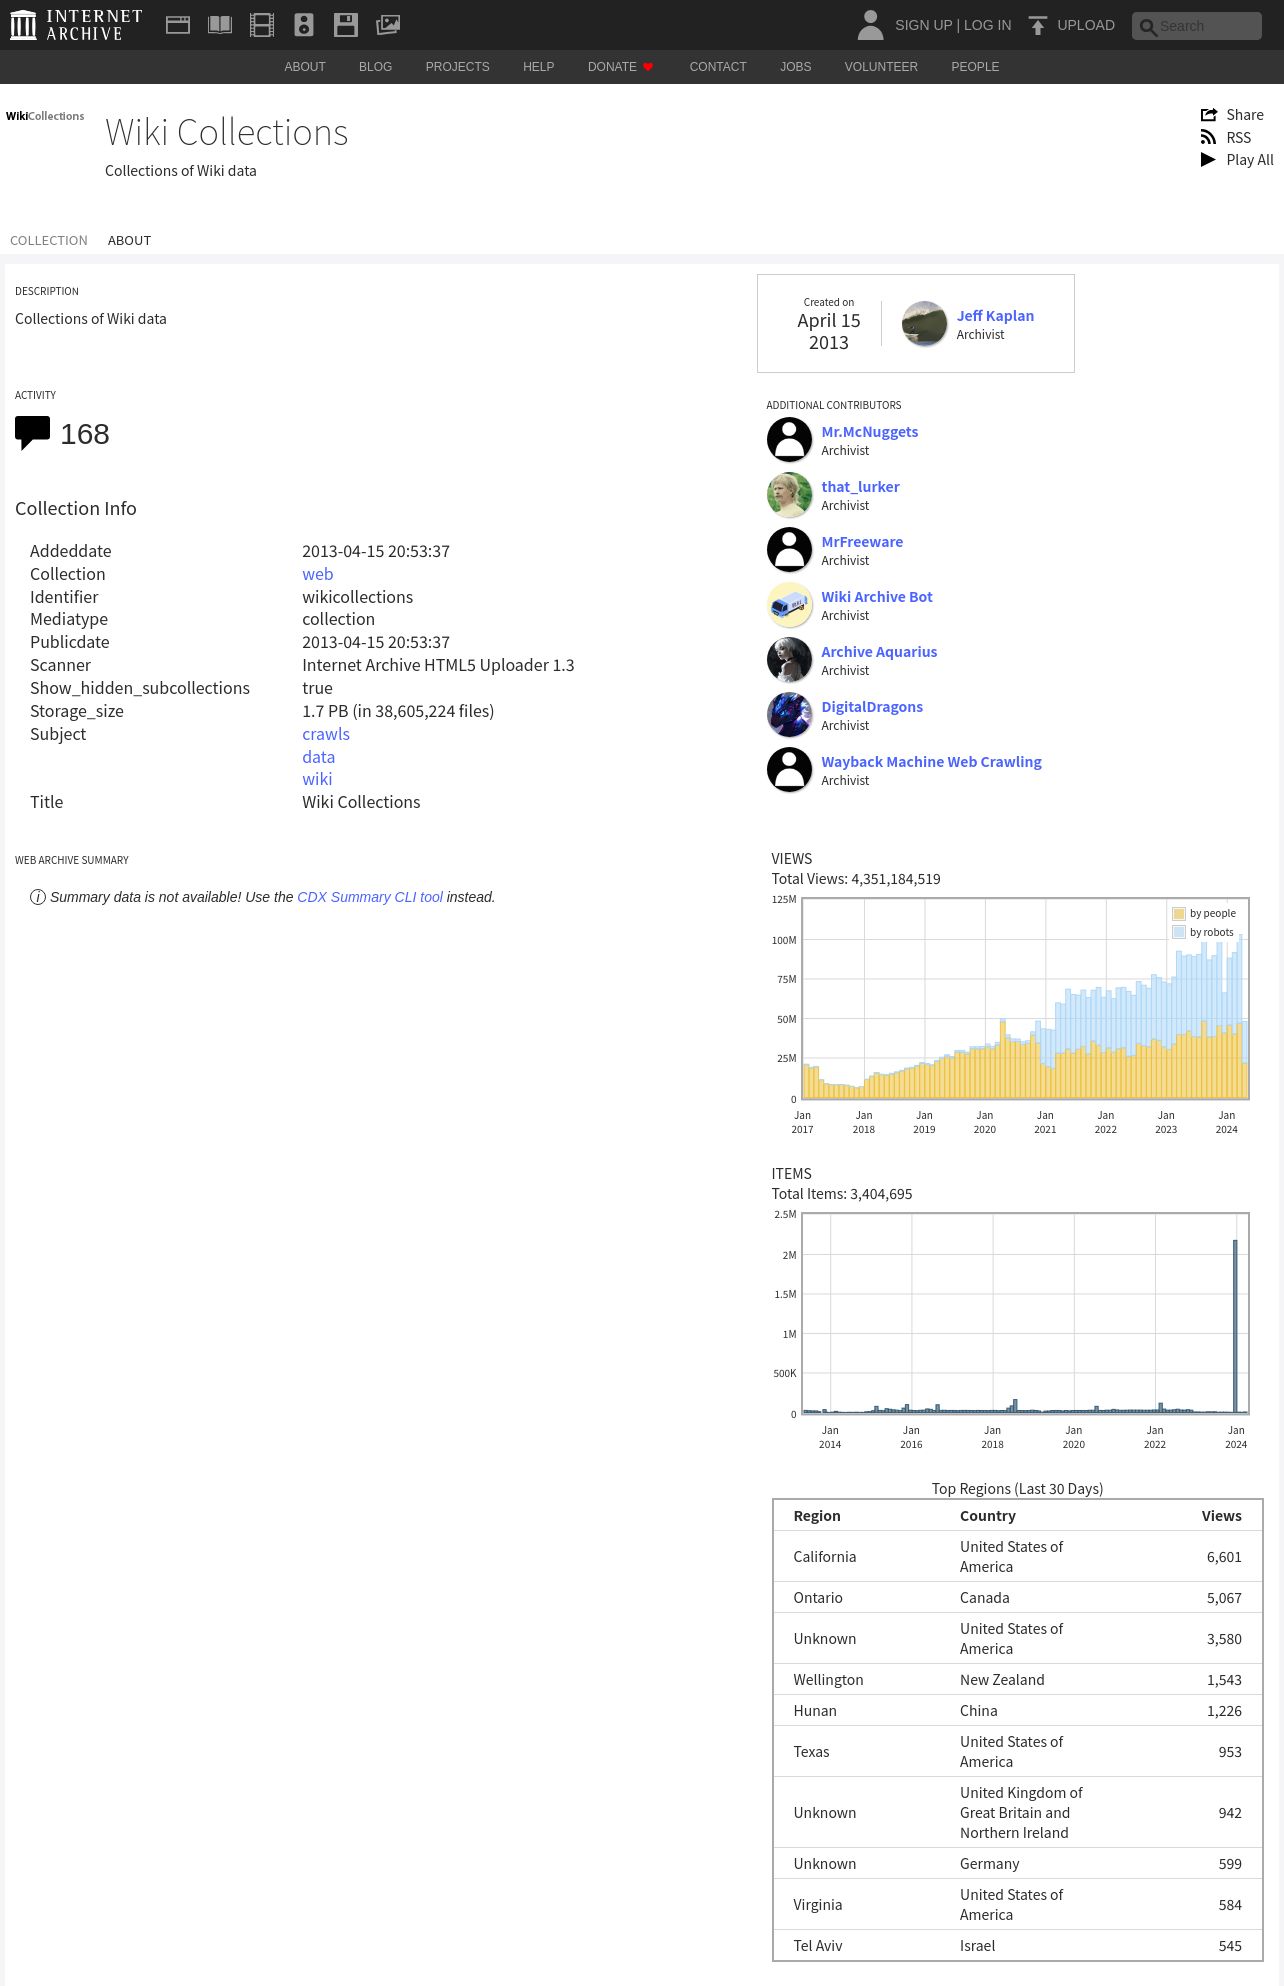The height and width of the screenshot is (1986, 1284).
Task: Select the ABOUT tab under title
Action: [129, 241]
